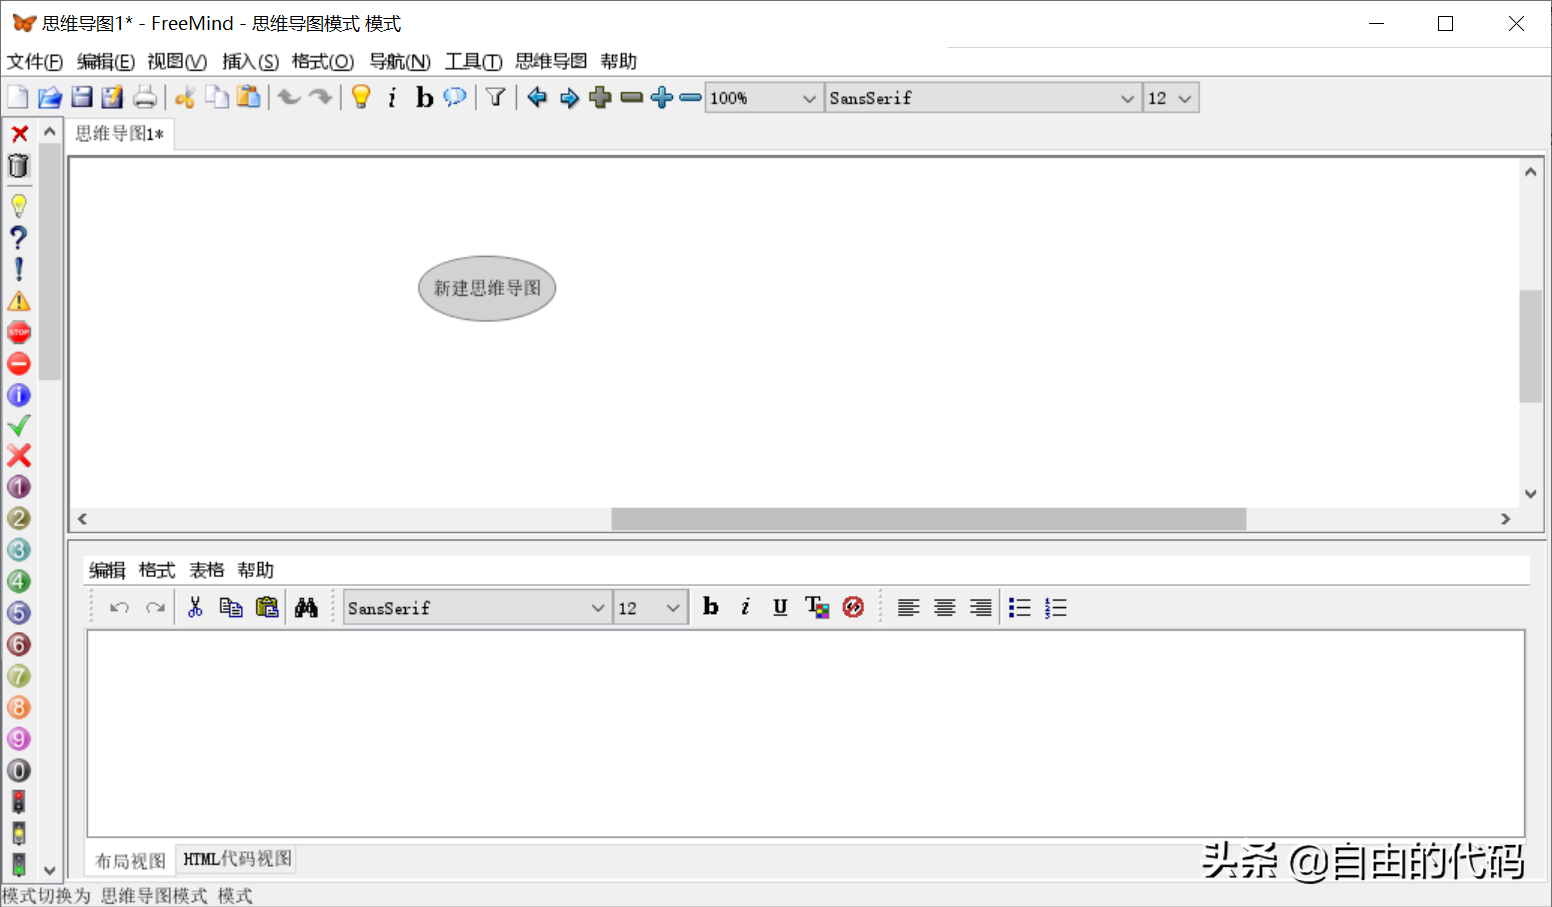Select the 思维导图1* document tab
This screenshot has width=1552, height=907.
click(x=120, y=134)
